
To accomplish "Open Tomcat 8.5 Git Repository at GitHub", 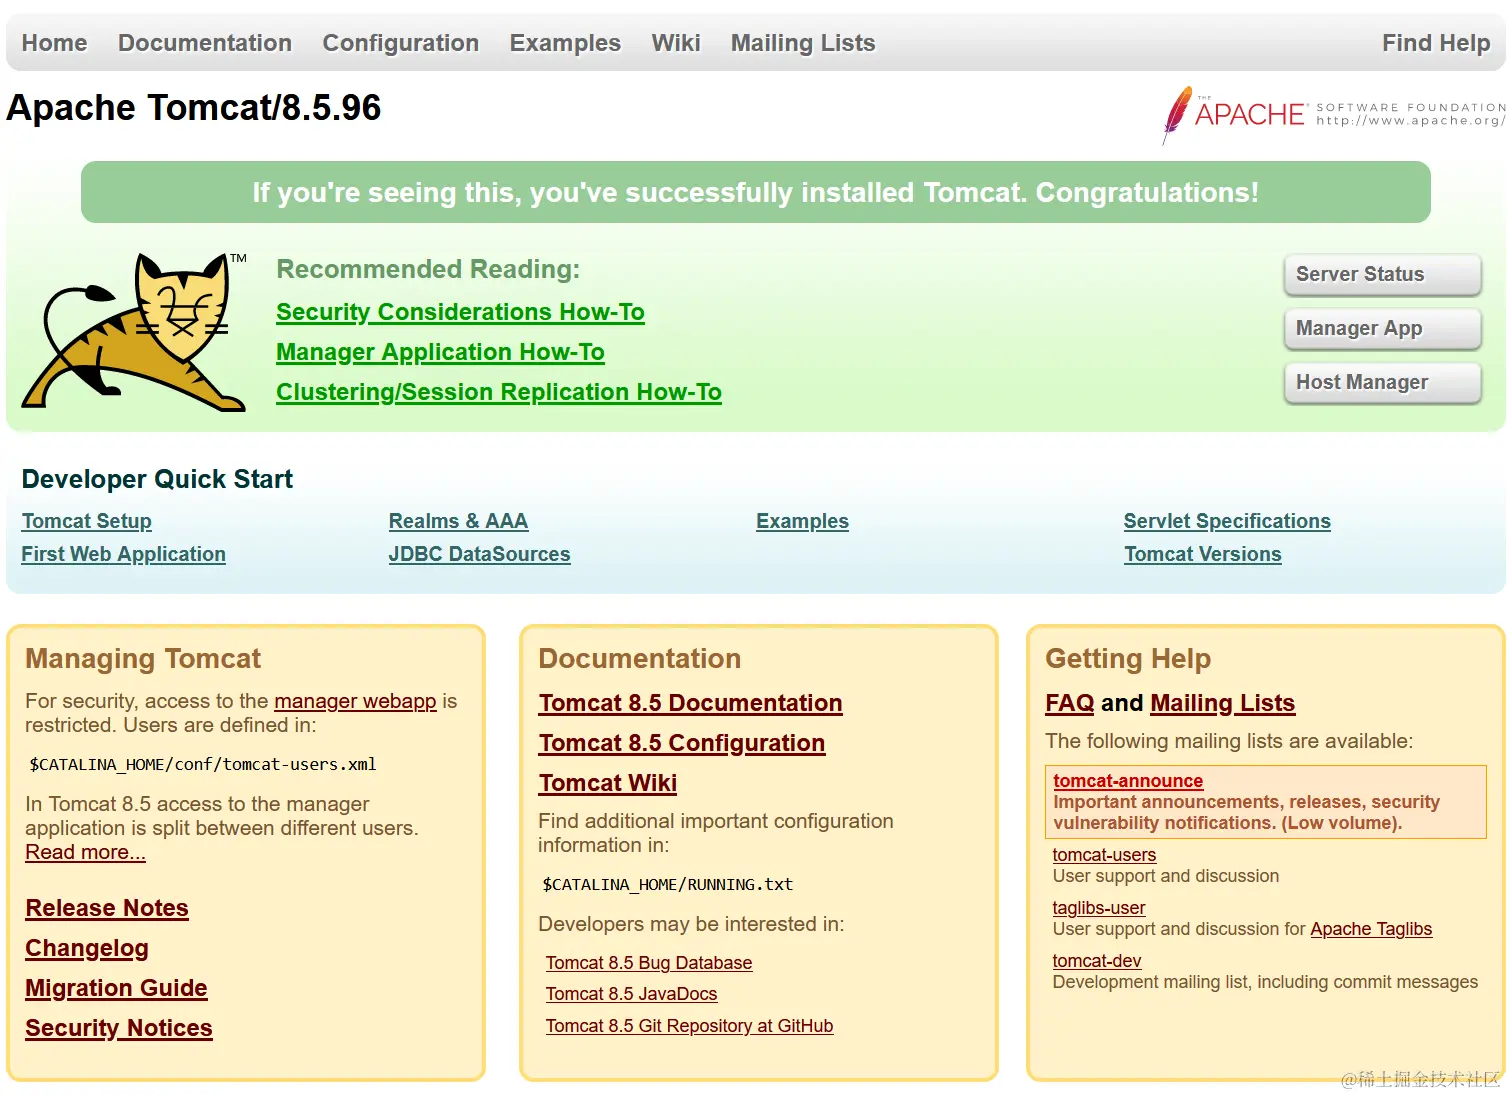I will coord(689,1026).
